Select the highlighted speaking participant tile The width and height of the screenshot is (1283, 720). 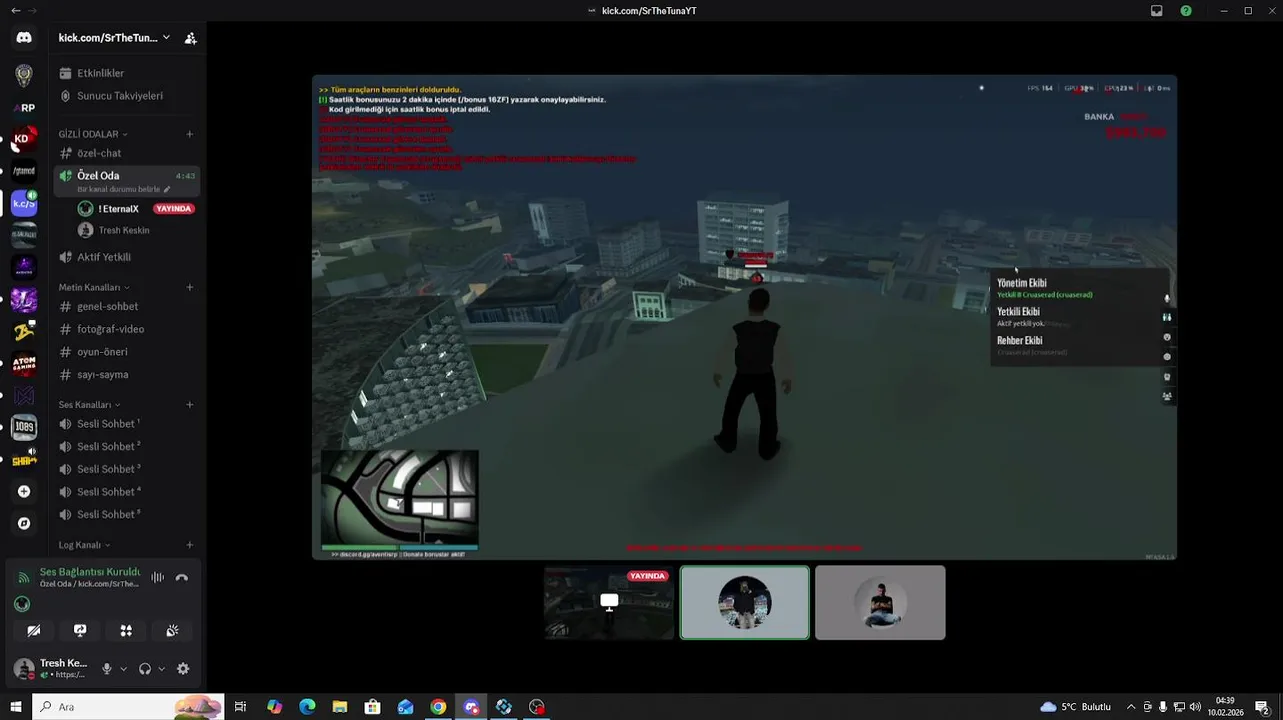coord(745,602)
